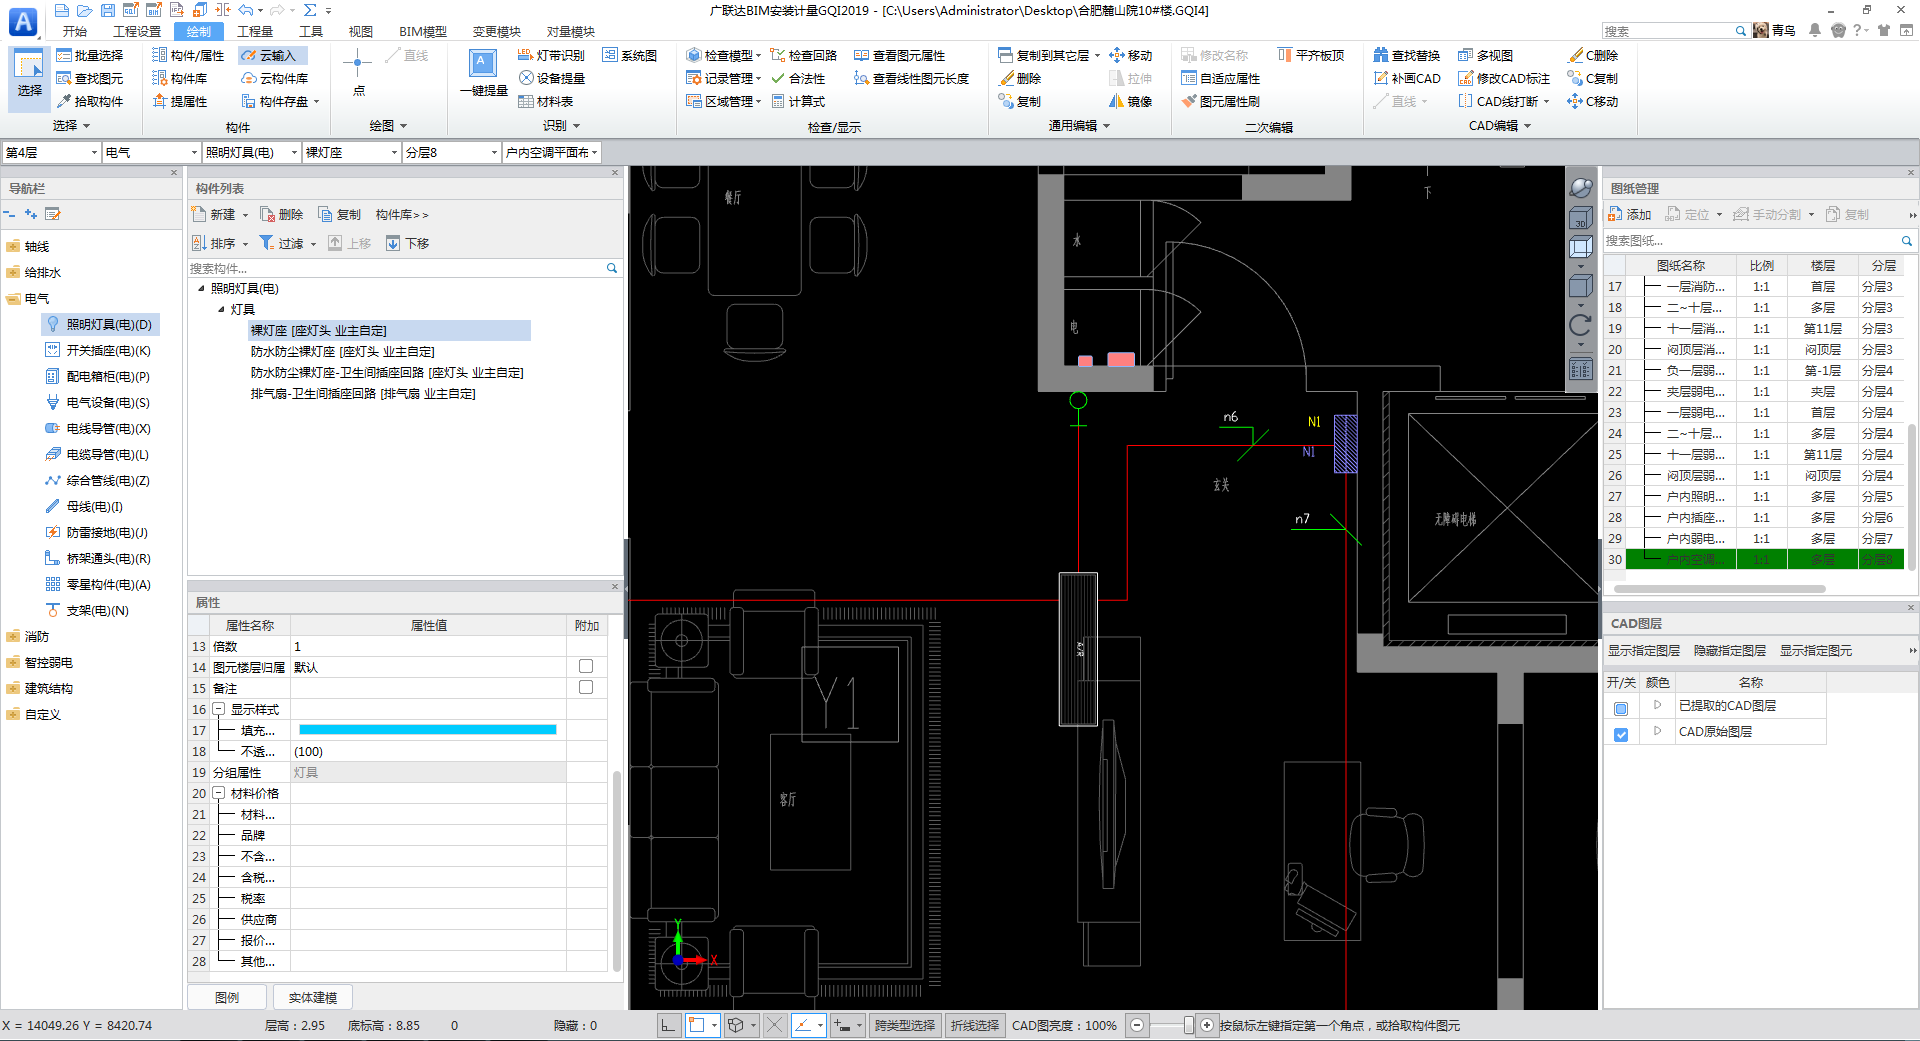The width and height of the screenshot is (1920, 1041).
Task: Select the 排气扇-卫生间插座回路 component
Action: point(363,394)
